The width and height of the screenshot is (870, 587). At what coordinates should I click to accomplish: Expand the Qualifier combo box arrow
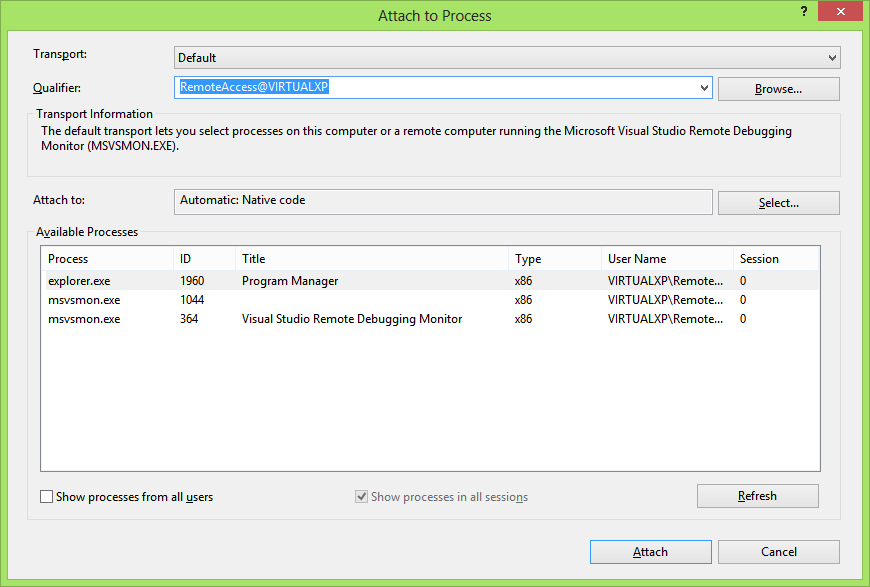coord(704,88)
